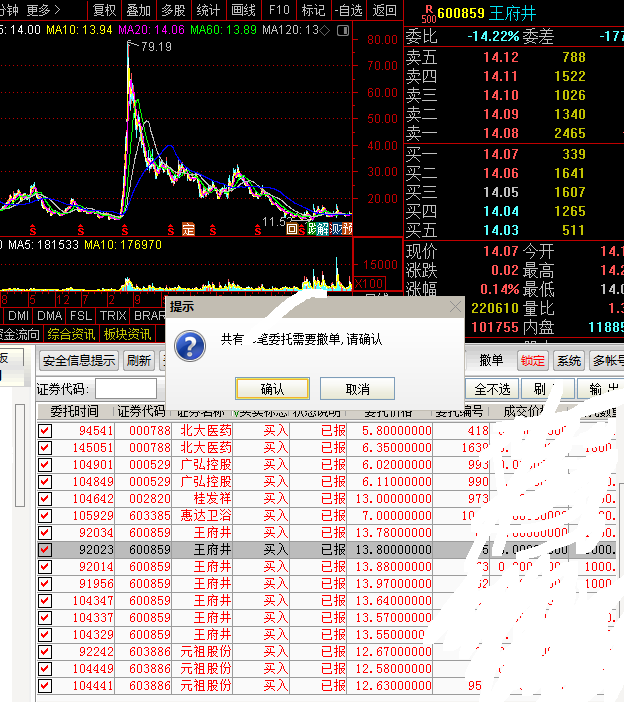The image size is (624, 702).
Task: Uncheck the 惠达卫浴 order row checkbox
Action: point(45,516)
